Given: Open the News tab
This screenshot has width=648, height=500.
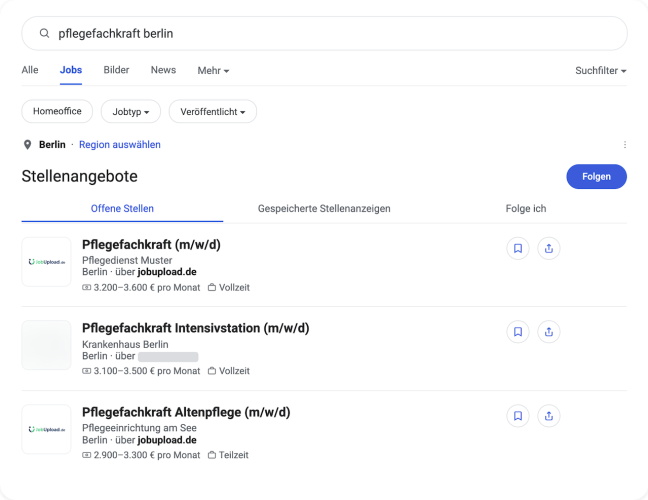Looking at the screenshot, I should (163, 70).
